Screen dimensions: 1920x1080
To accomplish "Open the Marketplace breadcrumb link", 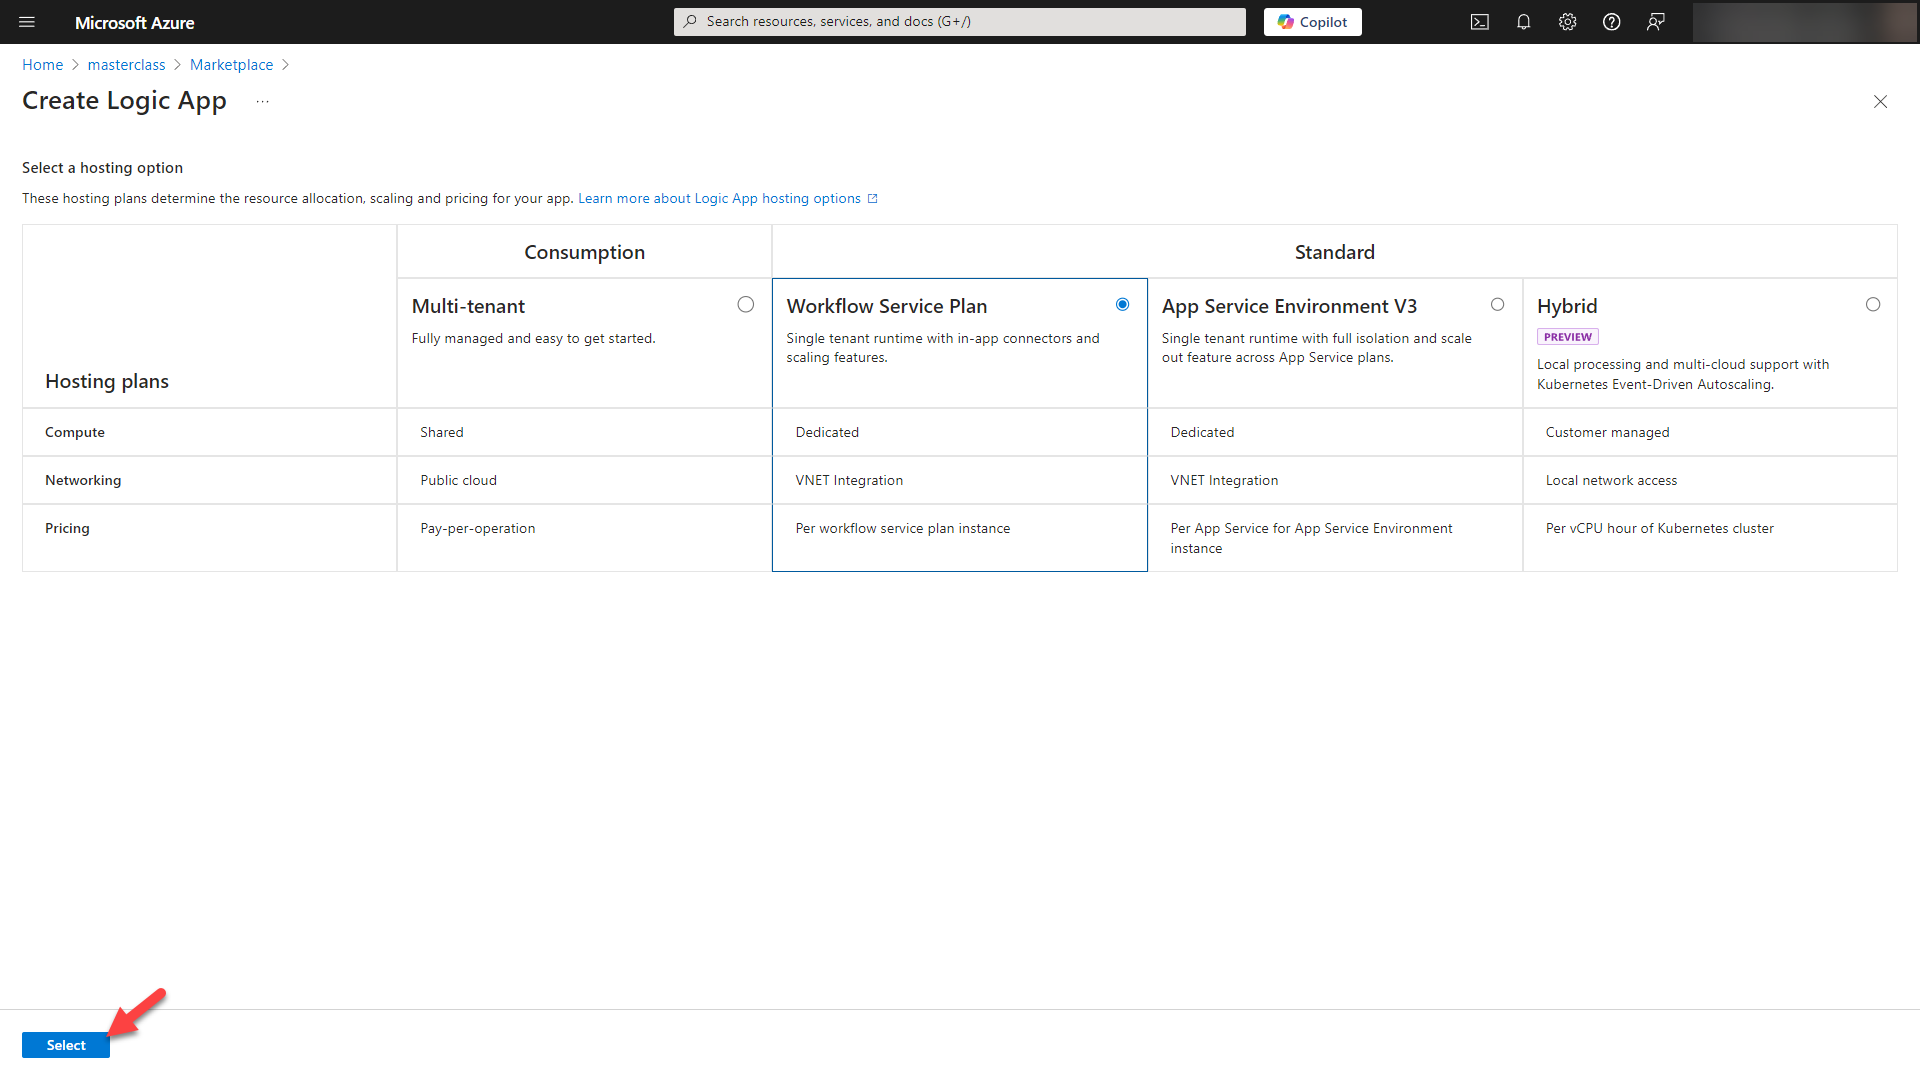I will [x=231, y=64].
